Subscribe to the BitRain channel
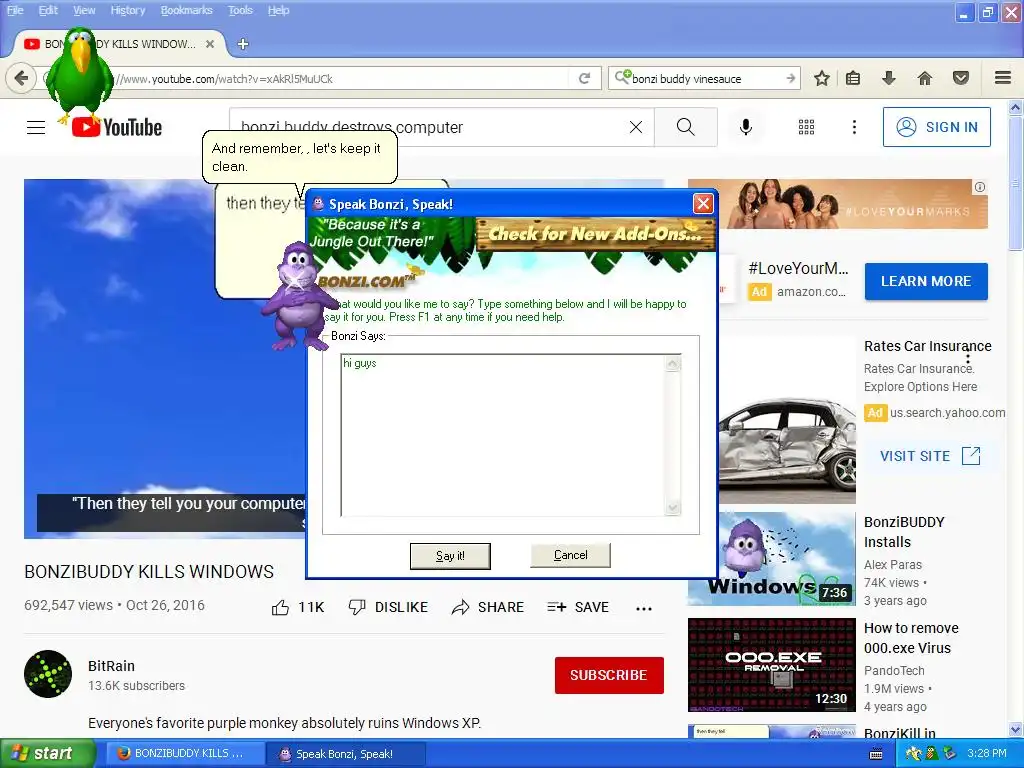 point(609,675)
